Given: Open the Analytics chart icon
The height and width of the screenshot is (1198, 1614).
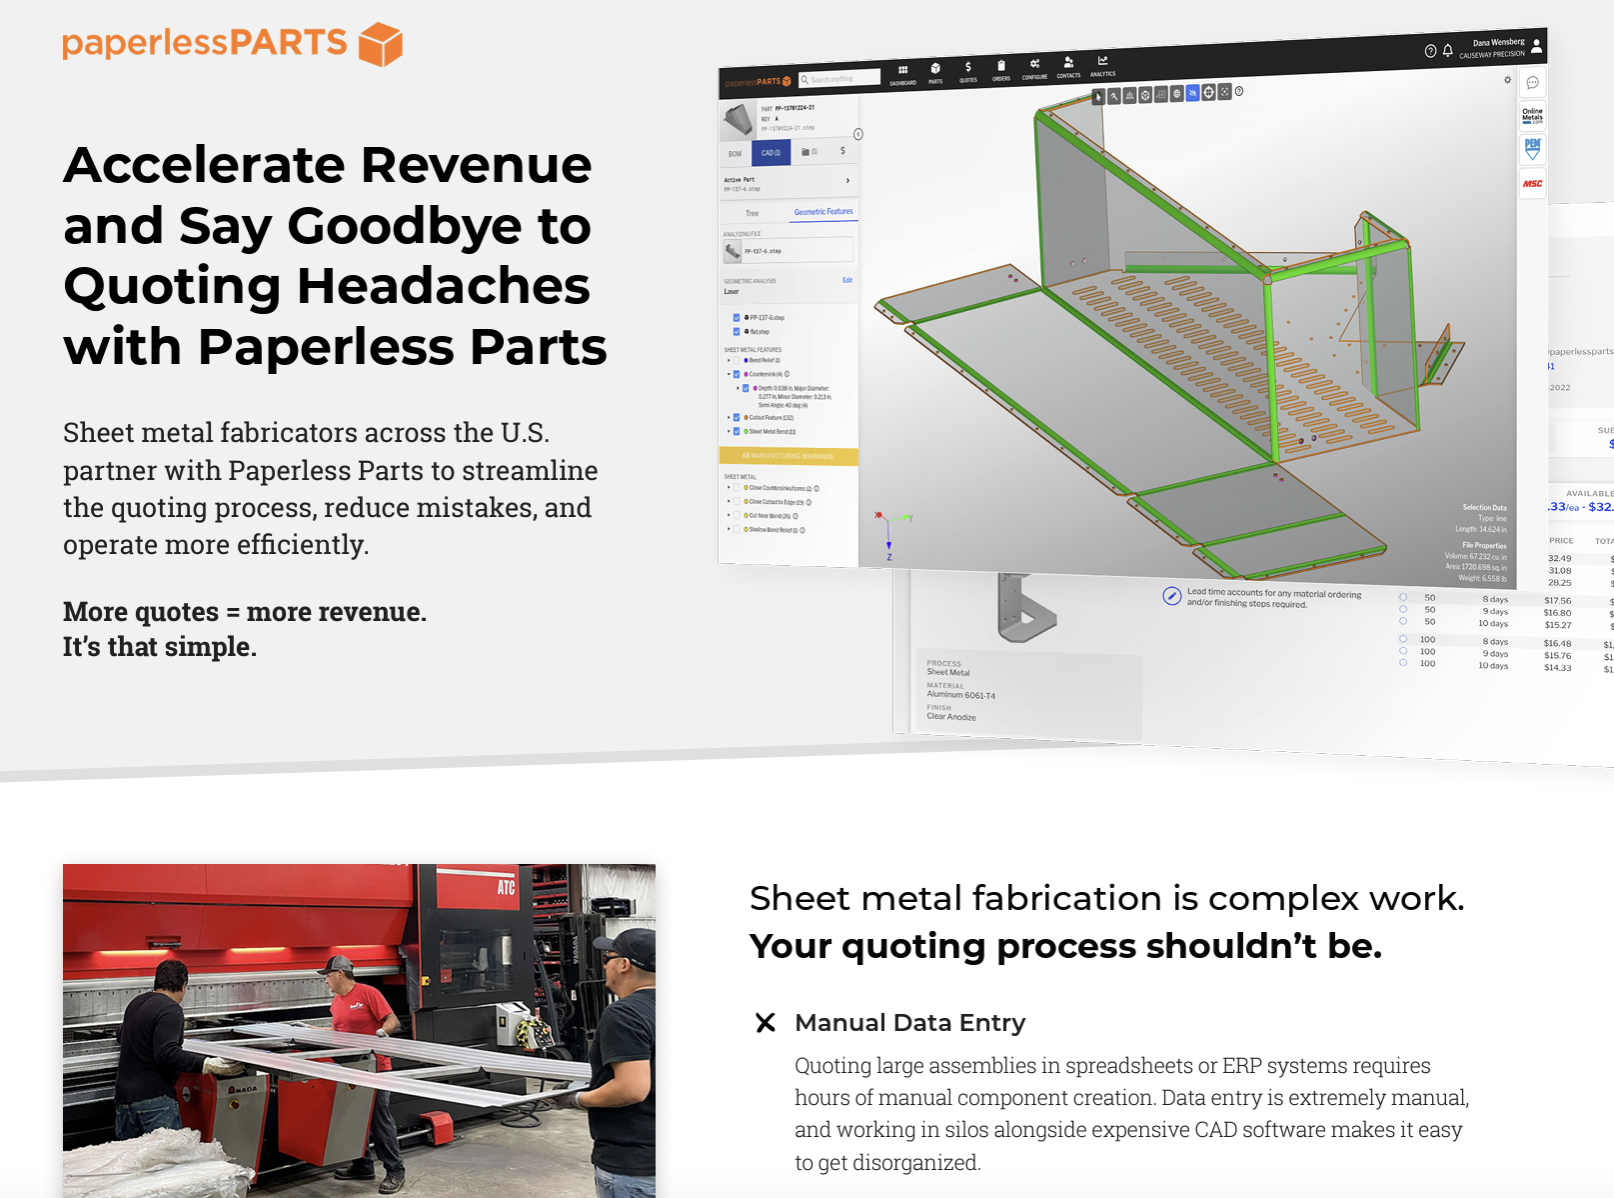Looking at the screenshot, I should [x=1103, y=63].
